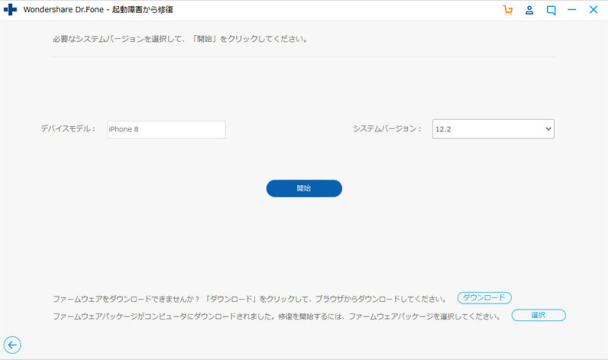Close the Dr.Fone window

click(593, 10)
